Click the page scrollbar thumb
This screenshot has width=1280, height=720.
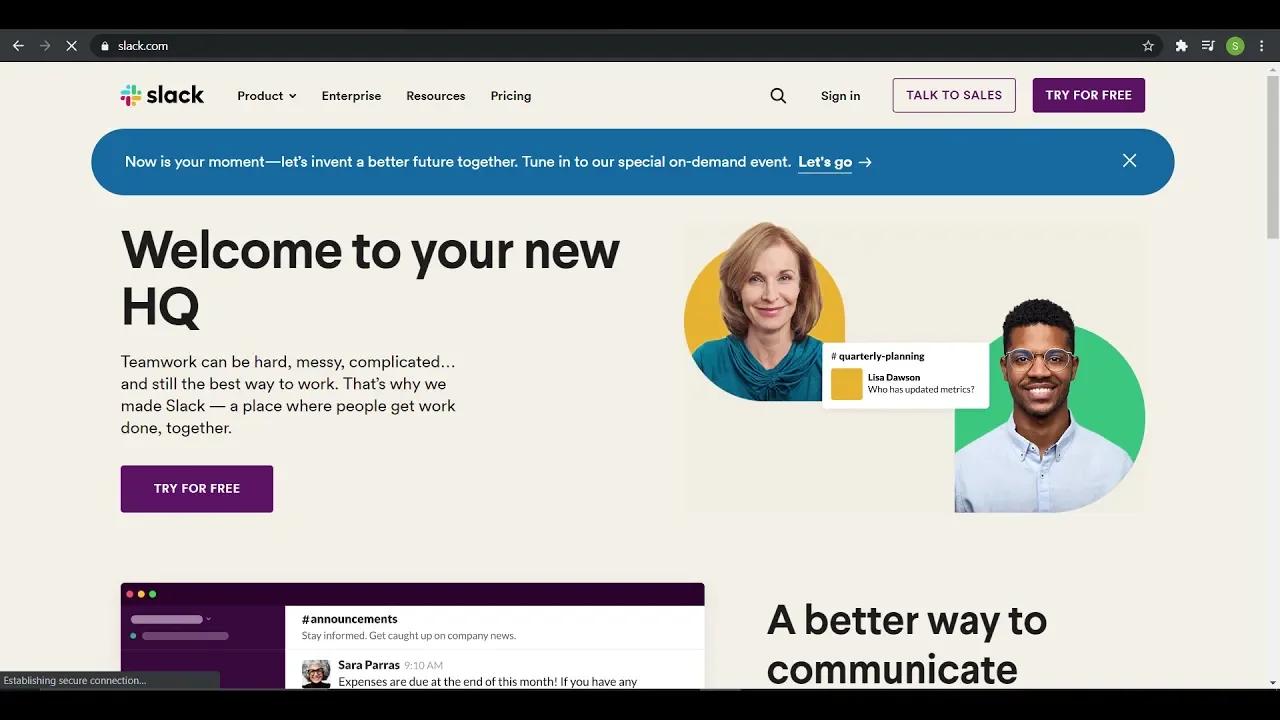point(1272,155)
